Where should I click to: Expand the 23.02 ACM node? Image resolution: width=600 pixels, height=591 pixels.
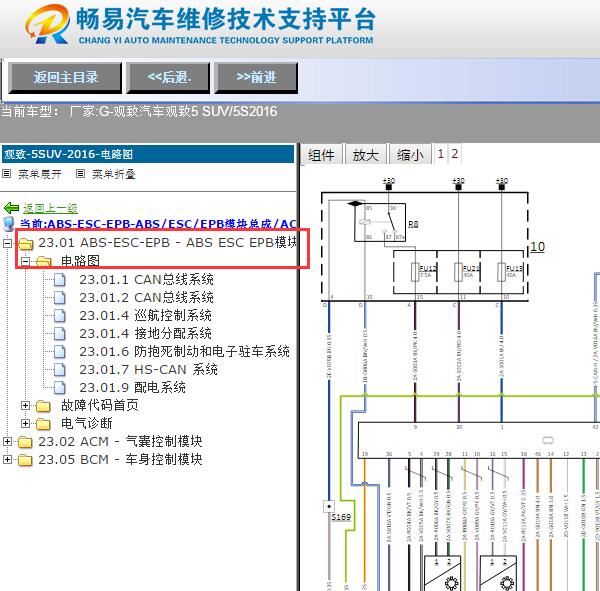7,441
